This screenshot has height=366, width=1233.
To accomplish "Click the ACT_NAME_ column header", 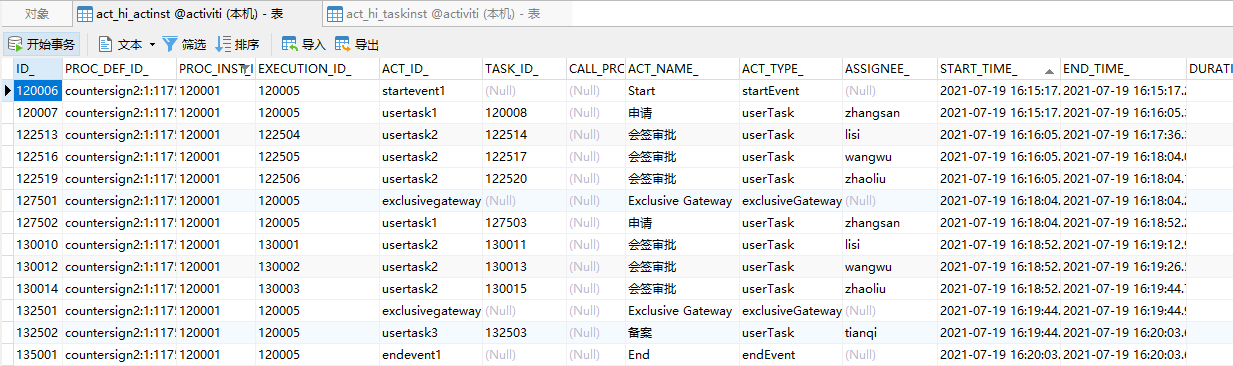I will click(681, 68).
